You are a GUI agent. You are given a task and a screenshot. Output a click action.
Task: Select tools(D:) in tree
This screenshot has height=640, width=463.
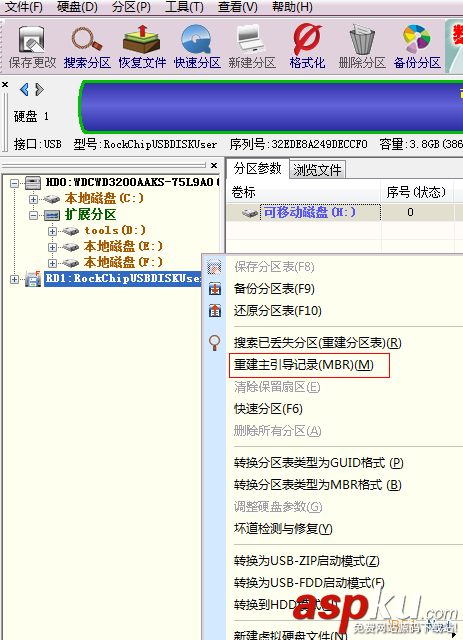[115, 230]
